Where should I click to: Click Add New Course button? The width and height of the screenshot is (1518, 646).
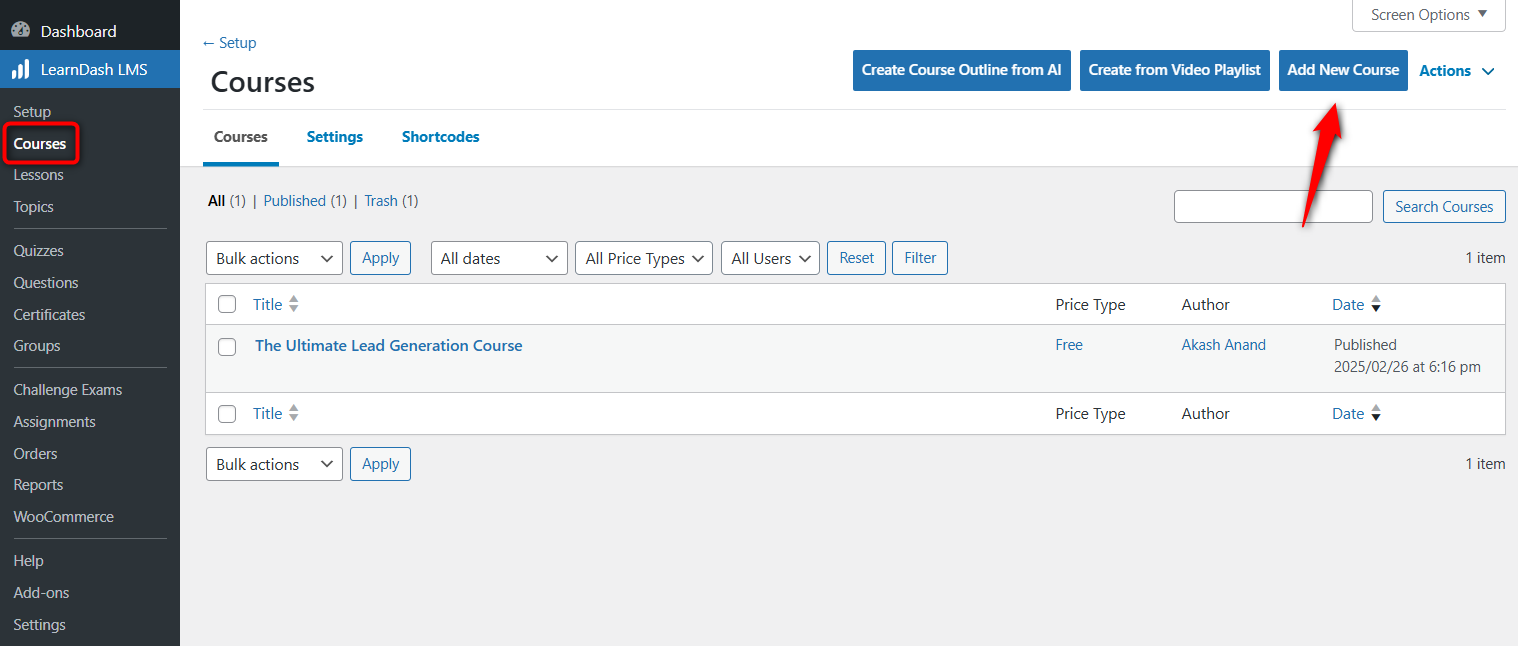coord(1343,70)
